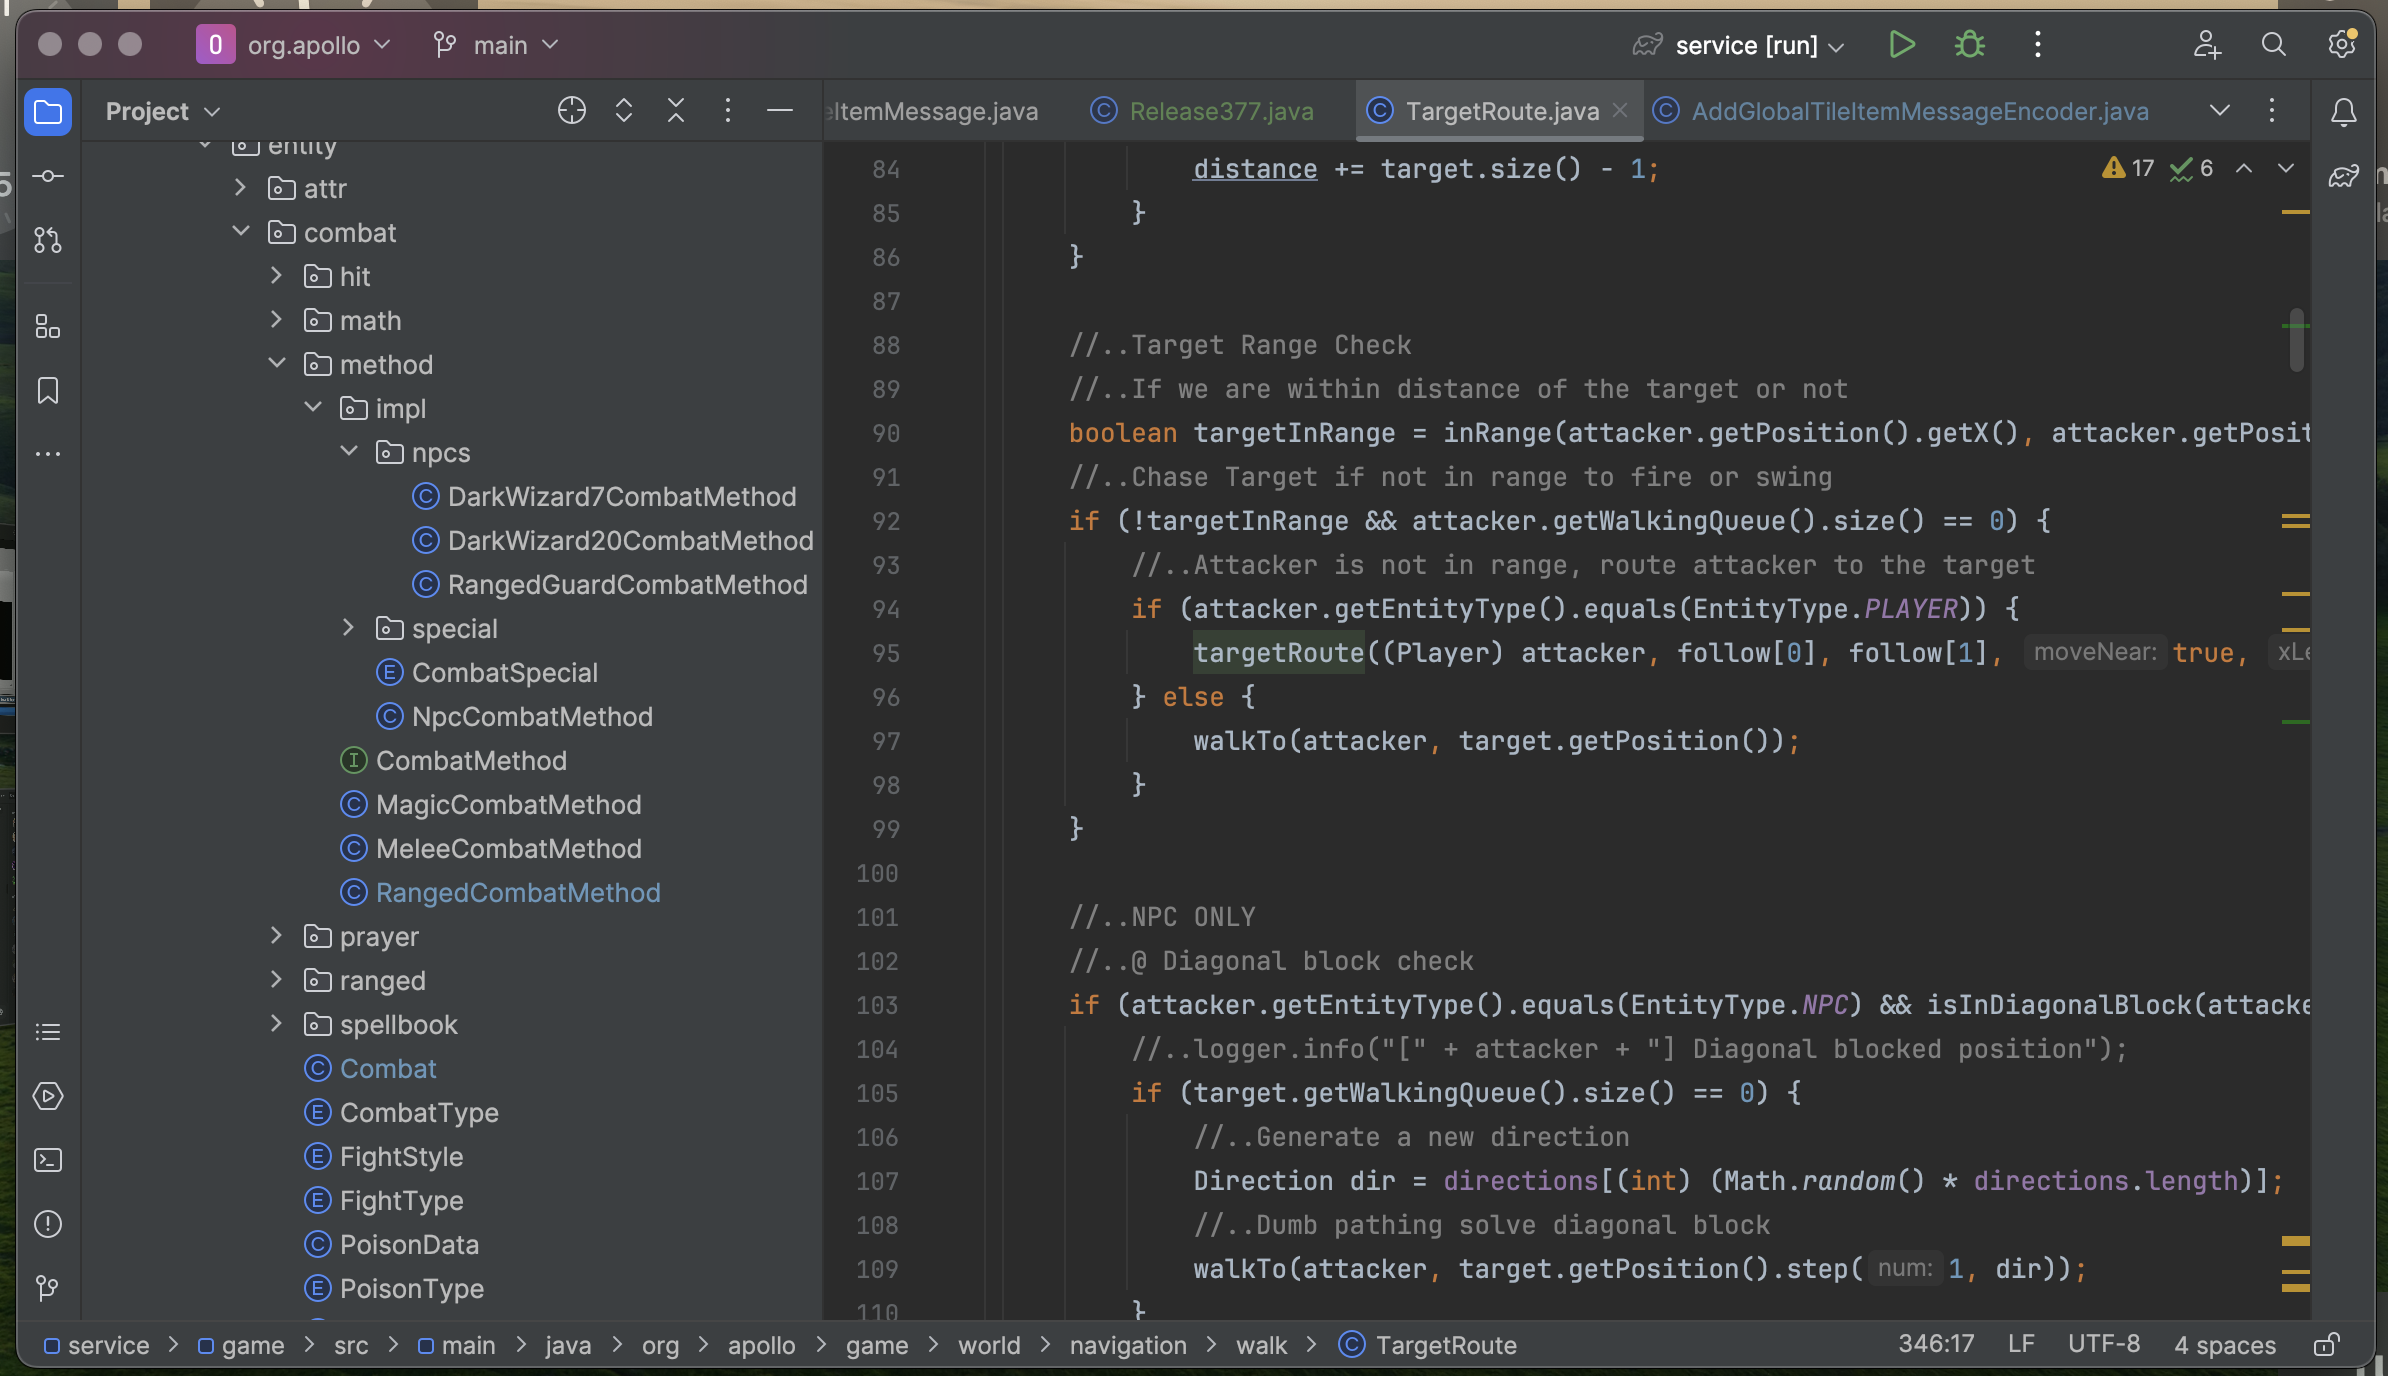
Task: Start a debug session
Action: click(1969, 45)
